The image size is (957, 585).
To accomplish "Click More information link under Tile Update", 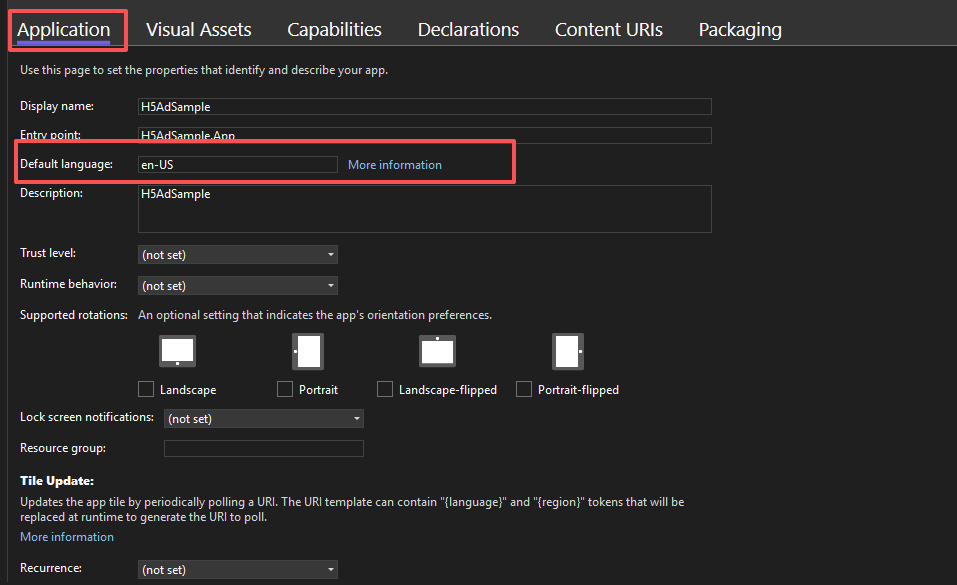I will tap(67, 537).
